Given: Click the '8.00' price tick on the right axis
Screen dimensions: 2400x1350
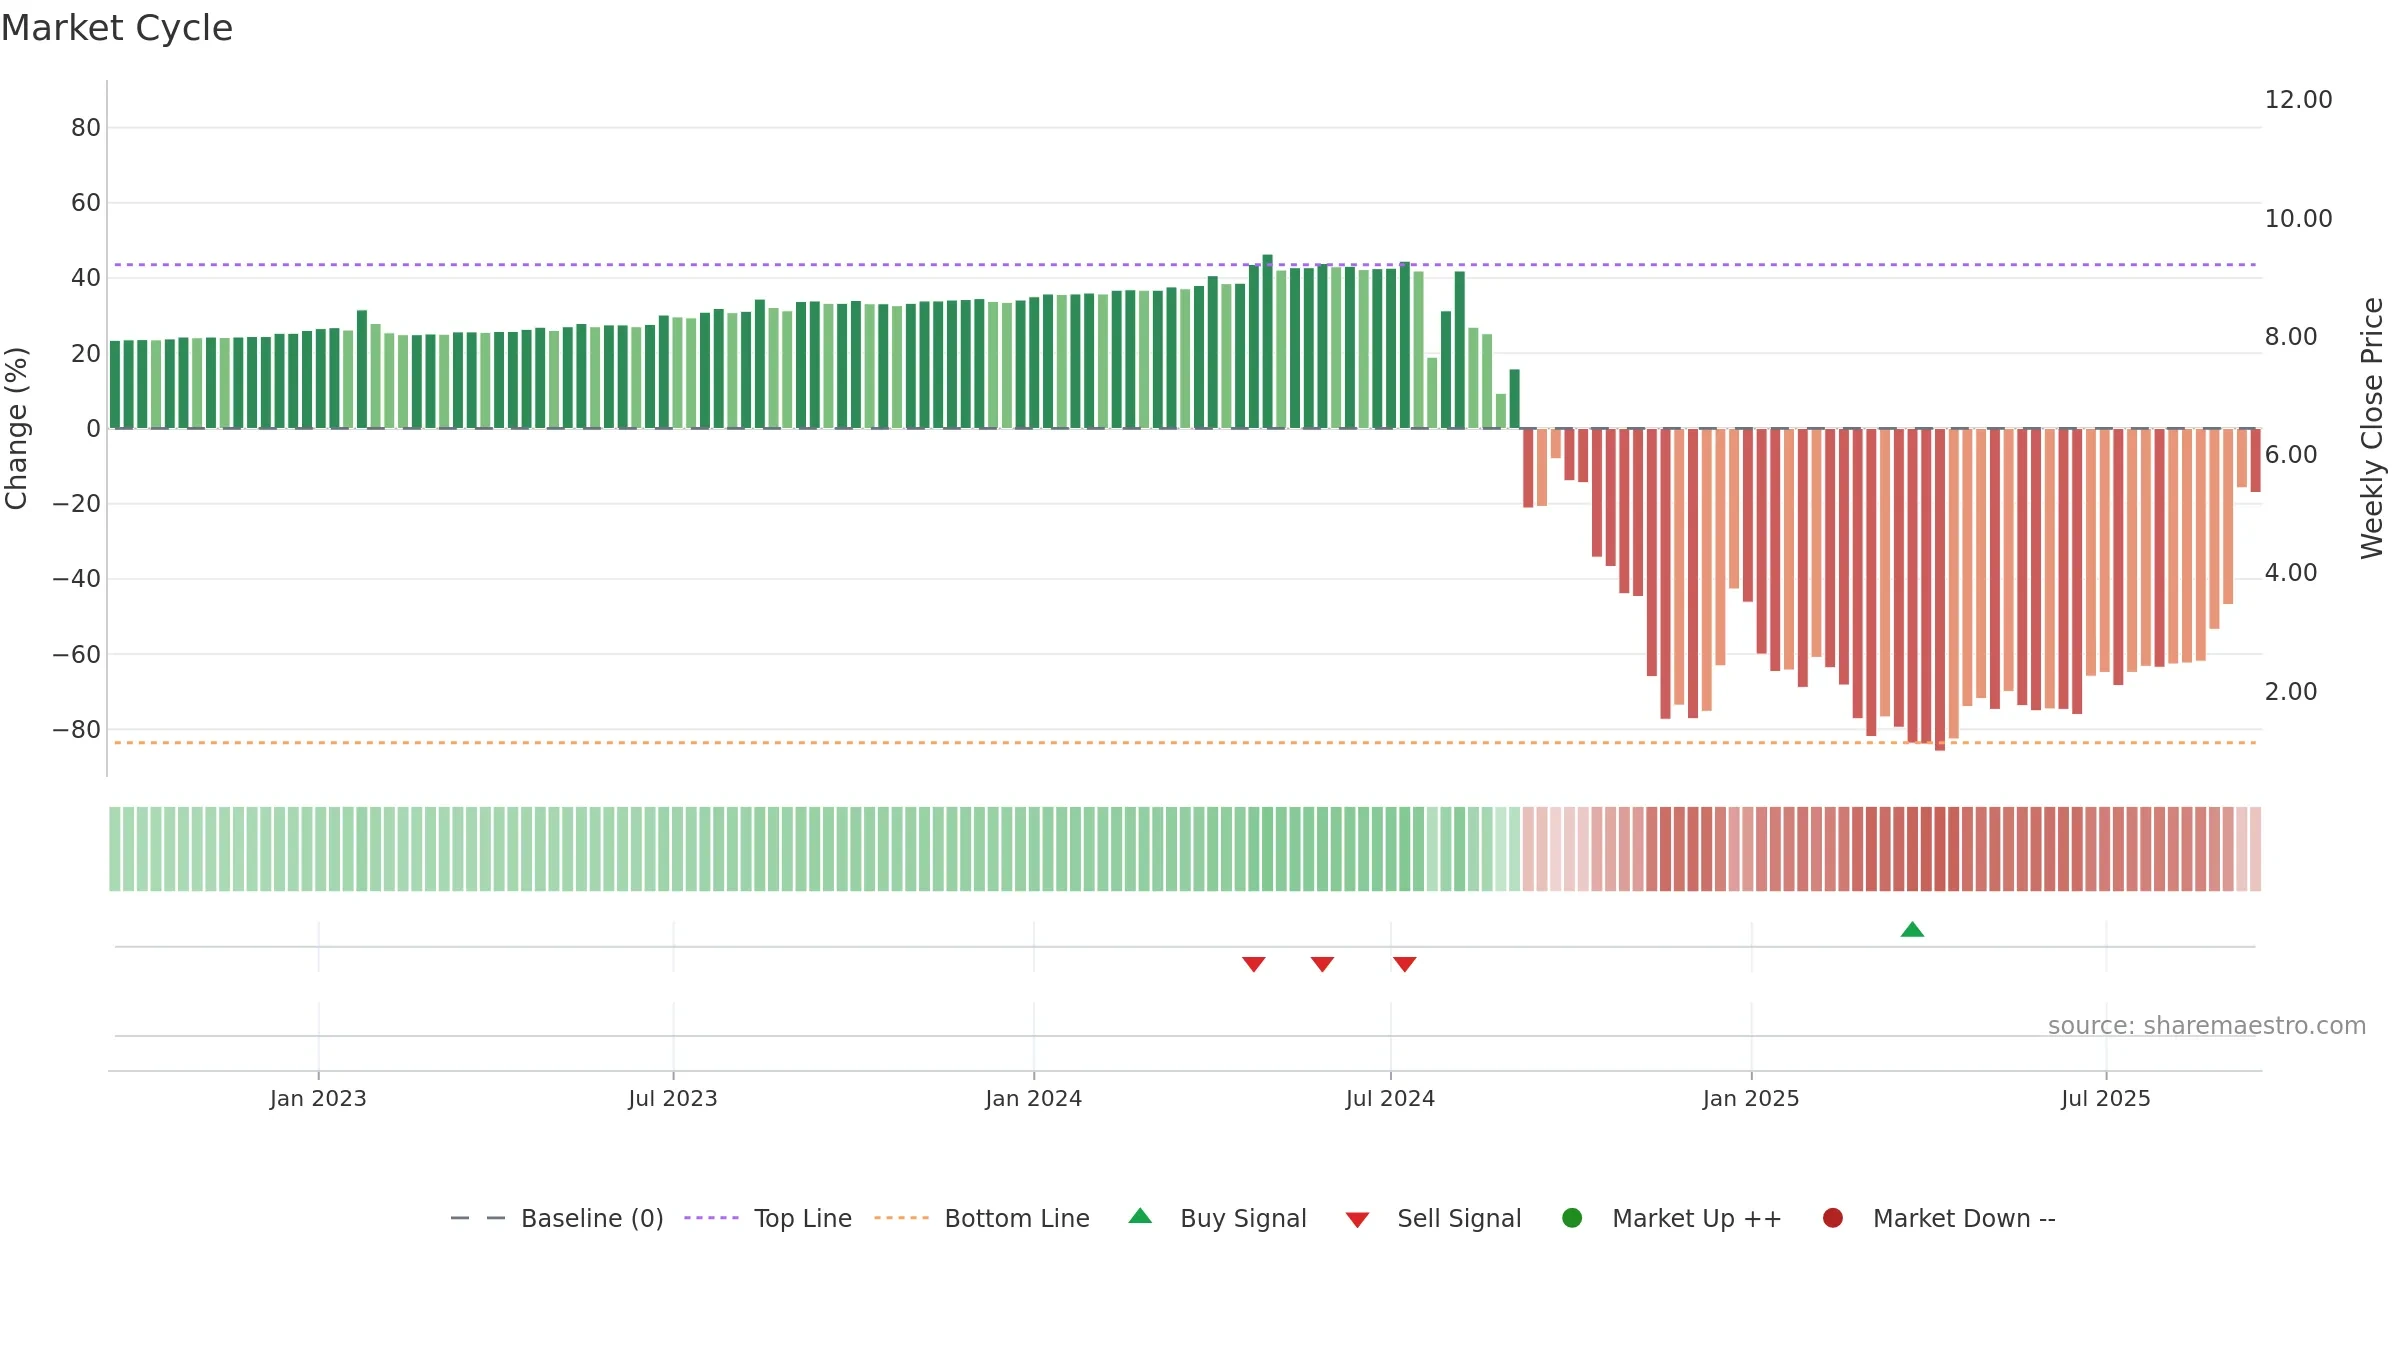Looking at the screenshot, I should coord(2291,337).
